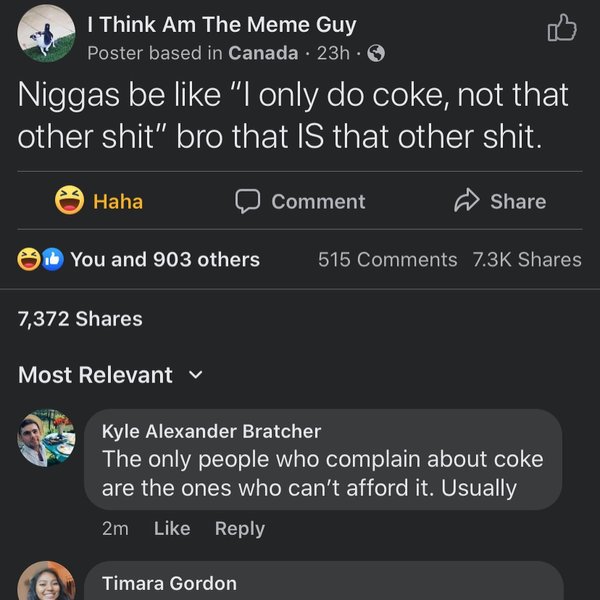
Task: Open I Think Am The Meme Guy page
Action: [x=221, y=25]
